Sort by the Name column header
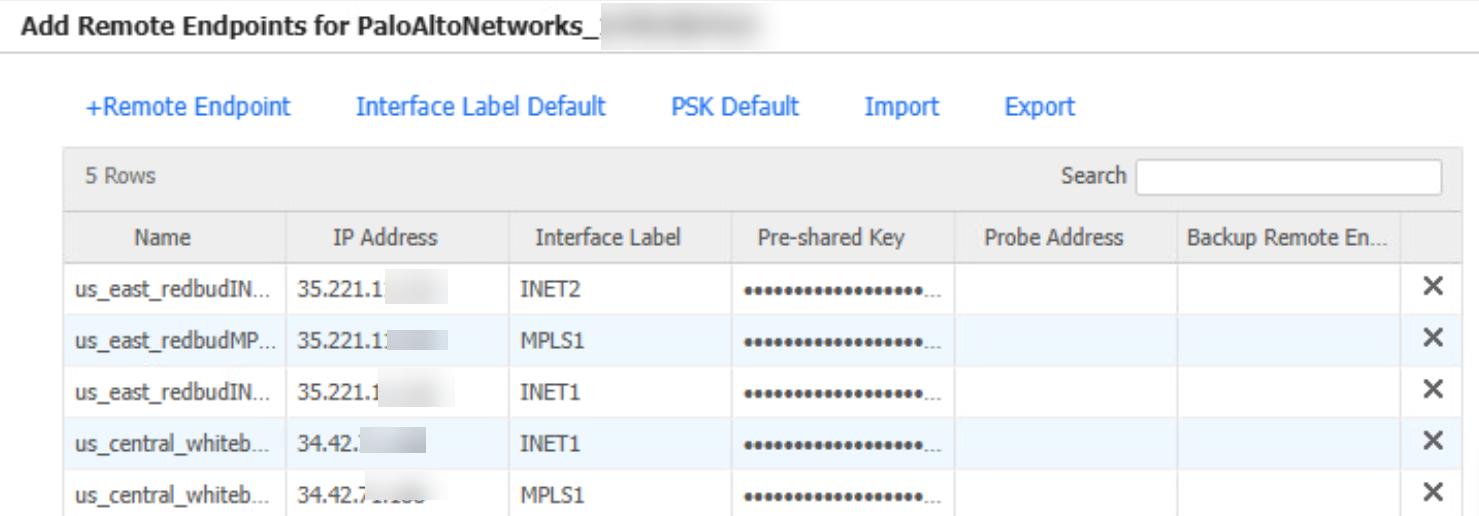 [x=163, y=238]
